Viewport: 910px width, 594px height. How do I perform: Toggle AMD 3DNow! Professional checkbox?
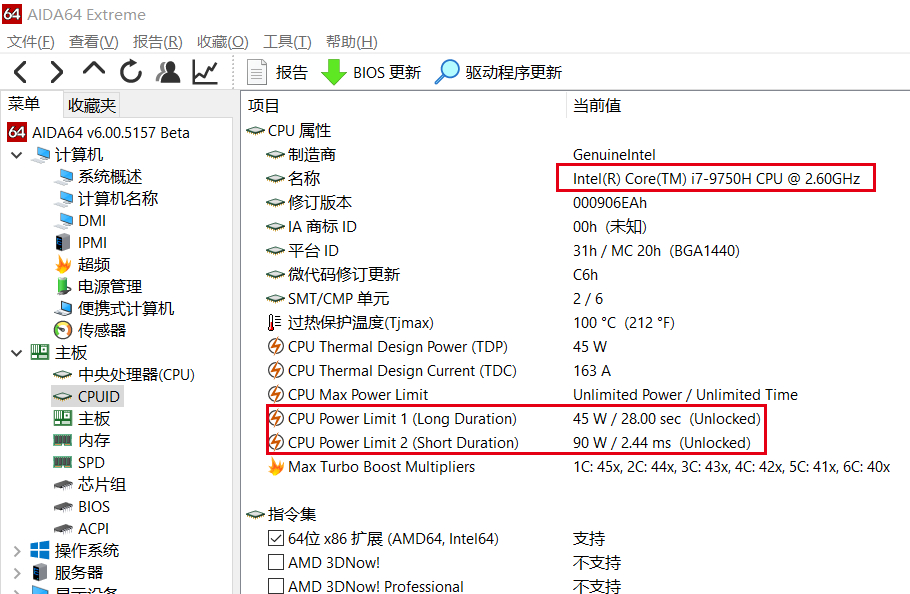(x=276, y=586)
